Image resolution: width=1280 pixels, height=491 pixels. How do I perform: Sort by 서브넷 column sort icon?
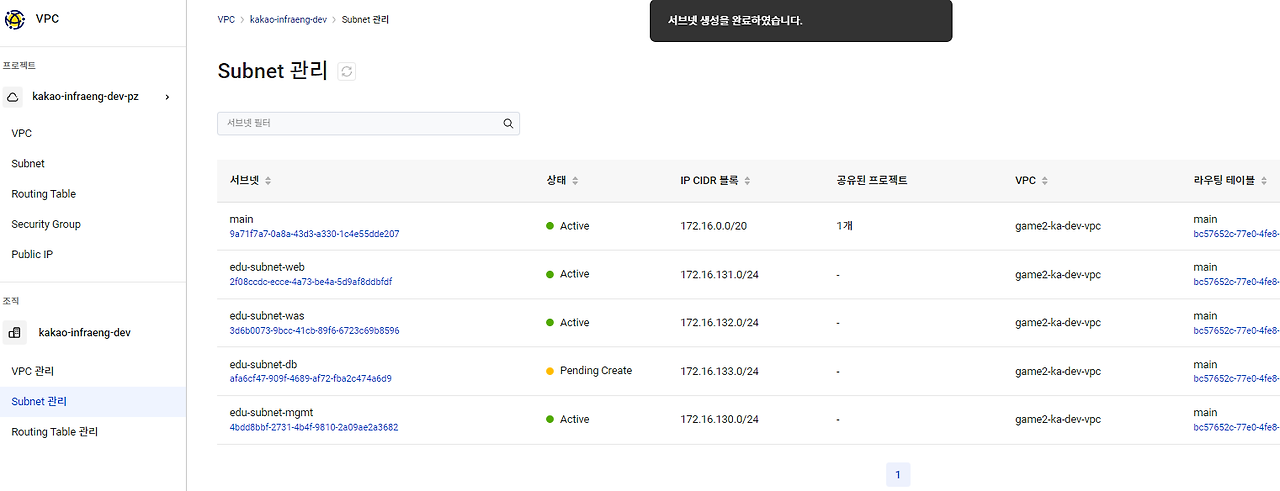(268, 181)
